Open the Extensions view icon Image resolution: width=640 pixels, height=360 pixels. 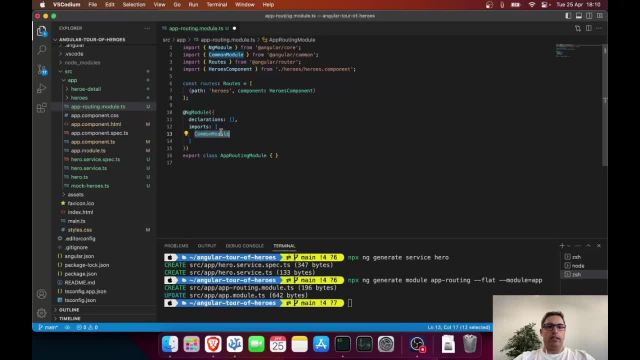pyautogui.click(x=42, y=108)
